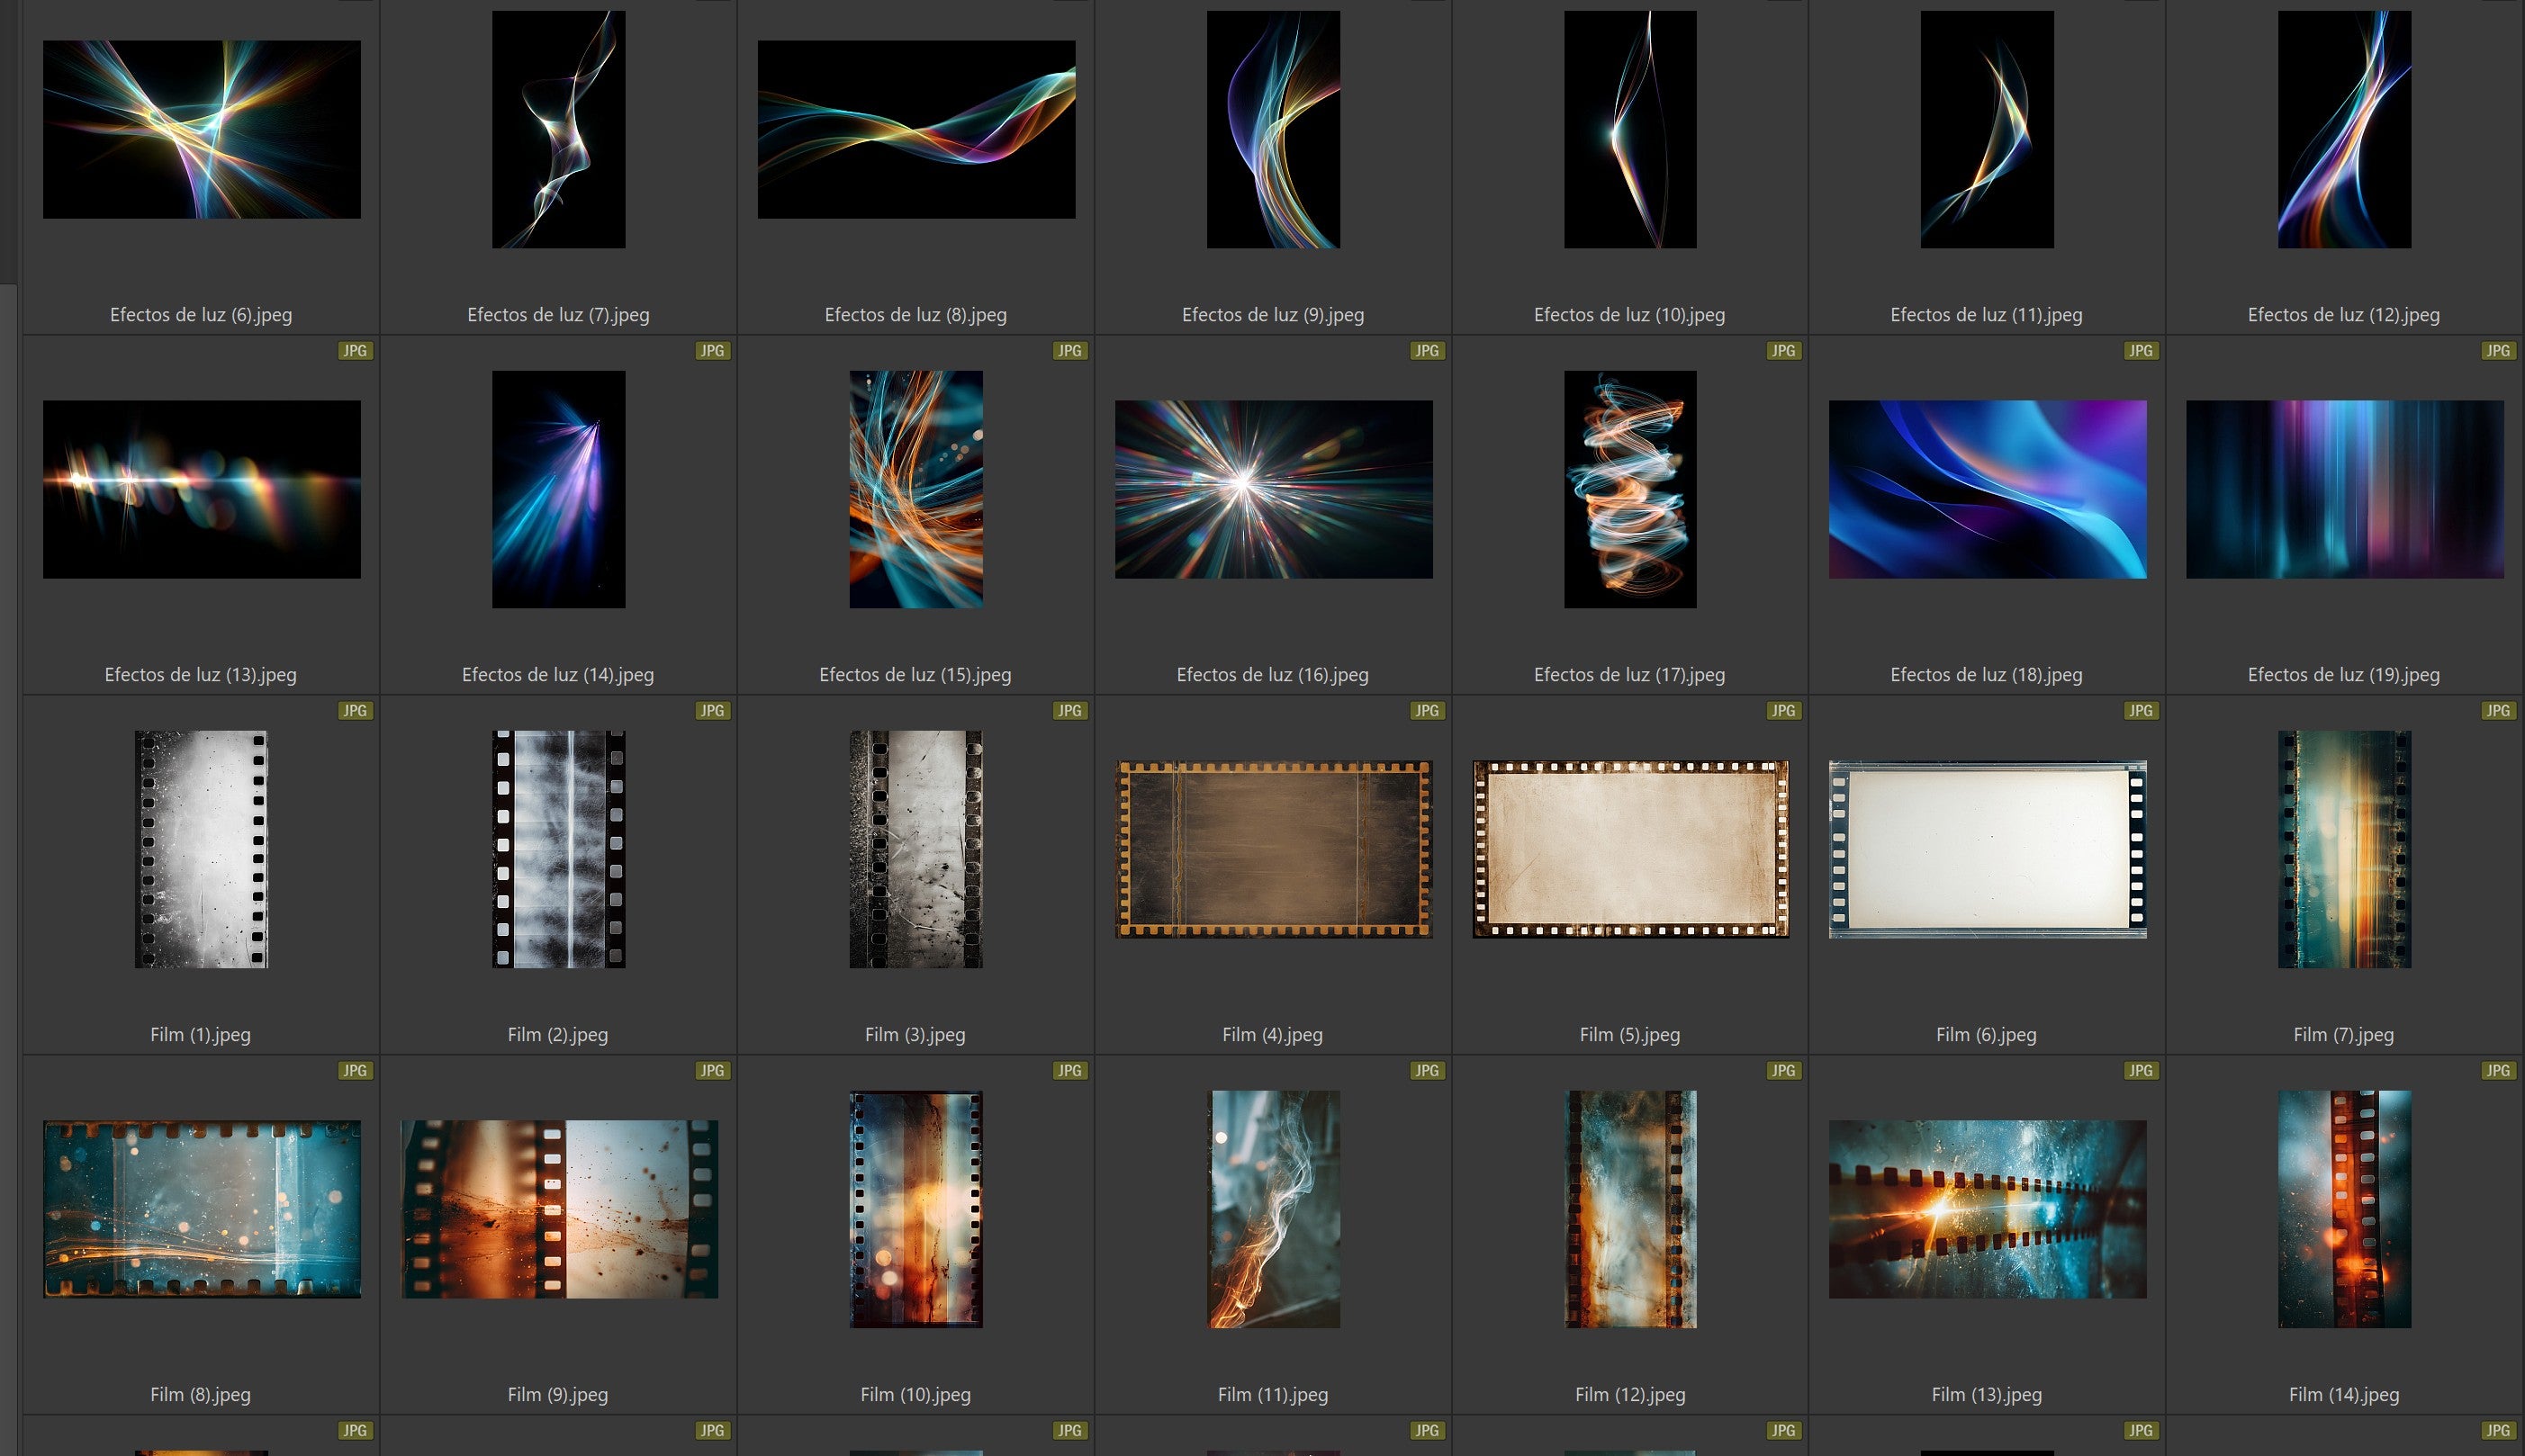Click the file name Film (1).jpeg
The width and height of the screenshot is (2525, 1456).
[201, 1035]
